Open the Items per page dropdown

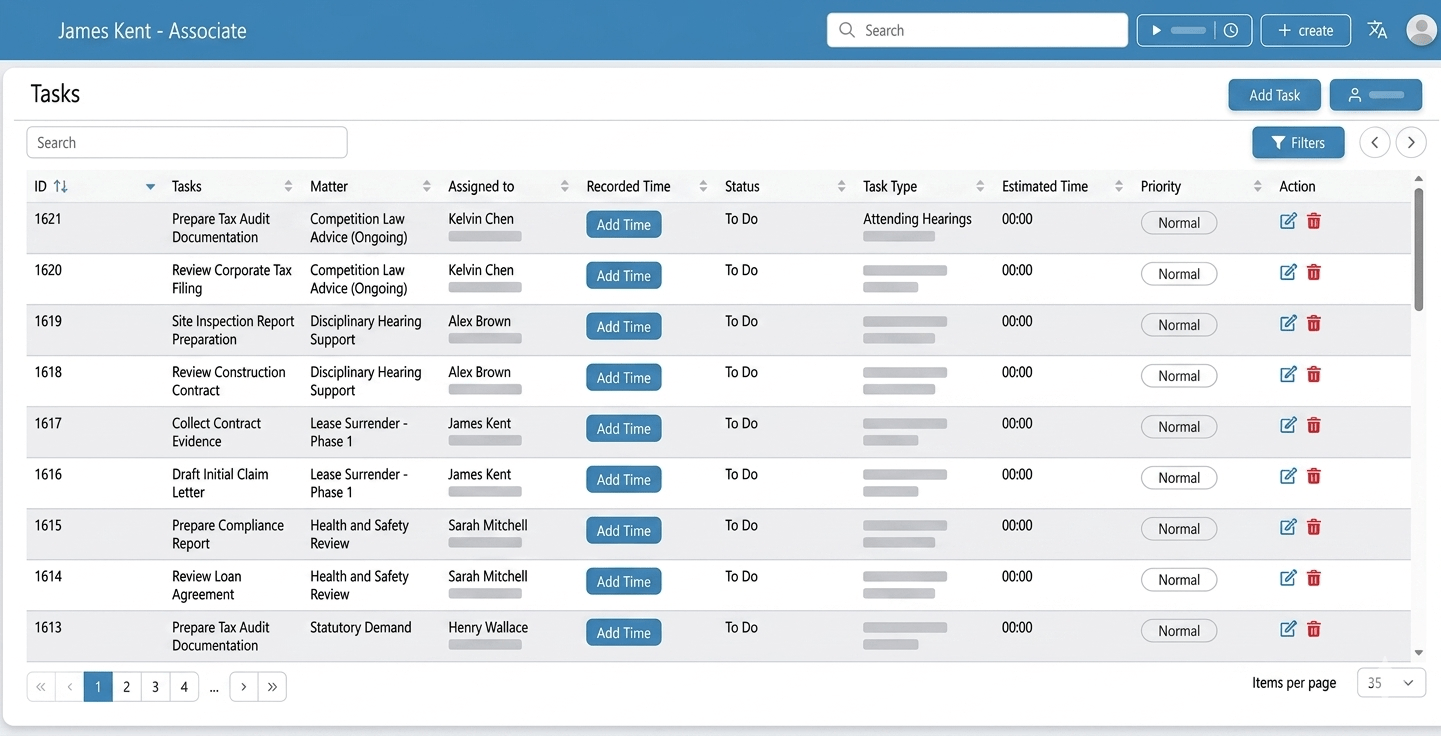coord(1391,683)
